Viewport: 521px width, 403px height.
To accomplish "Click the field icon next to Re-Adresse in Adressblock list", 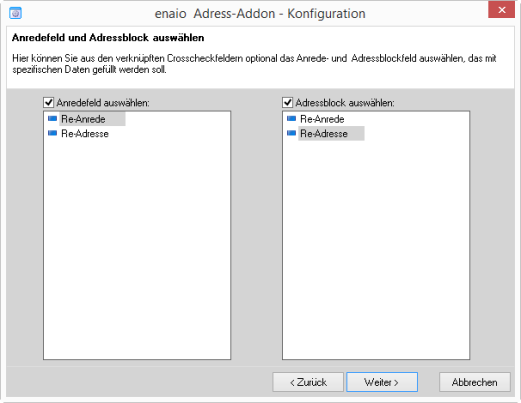I will [x=291, y=133].
